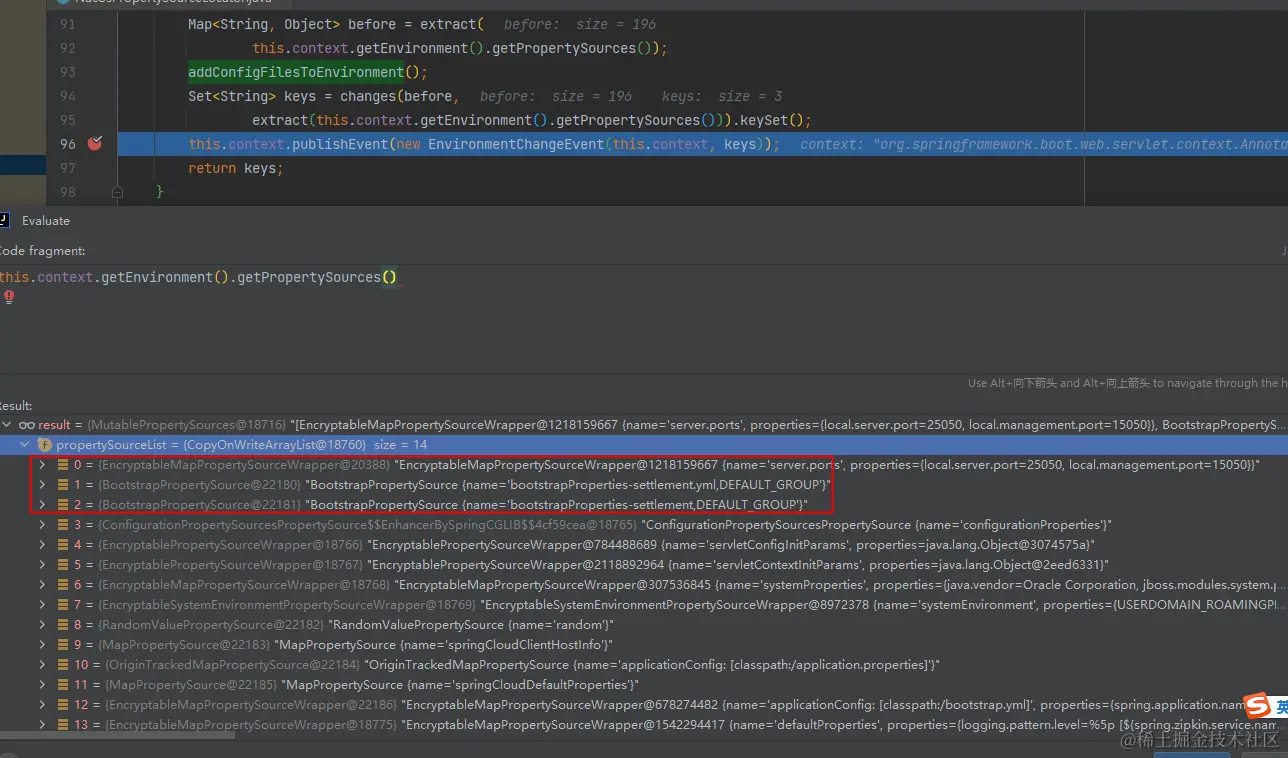Screen dimensions: 1288x758
Task: Click 'Set<String> keys = changes(before,' code
Action: [x=324, y=96]
